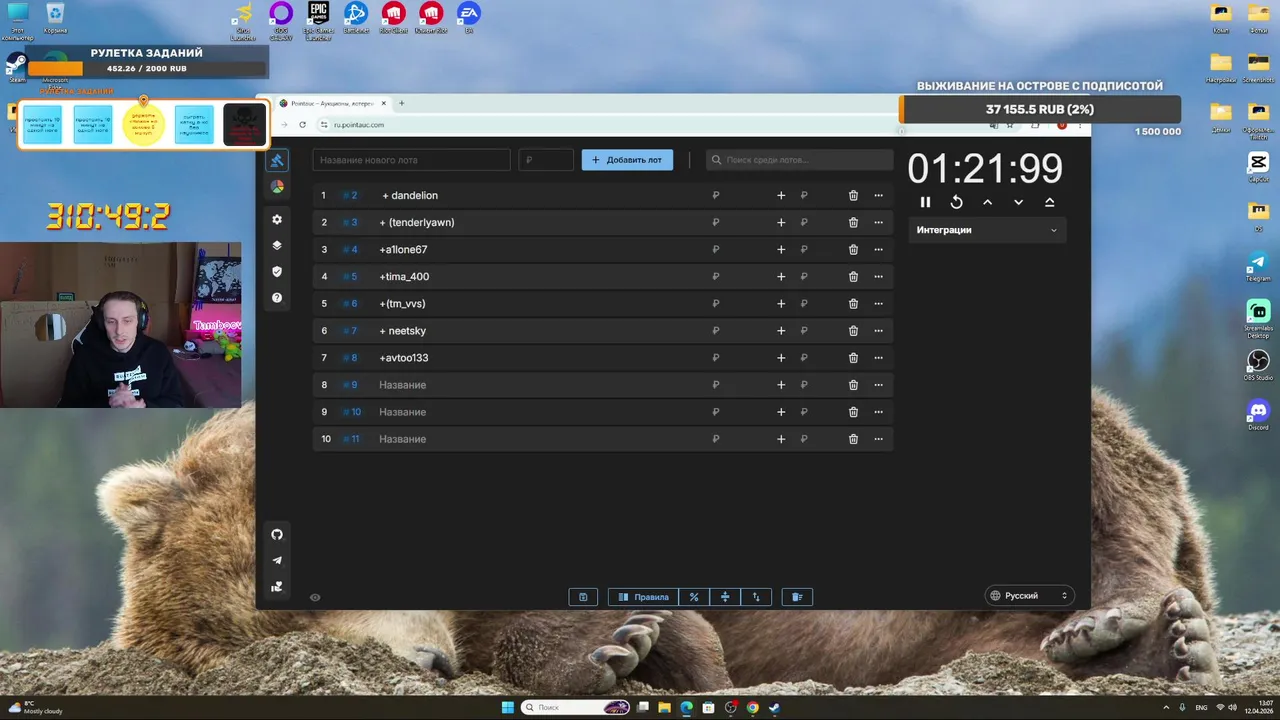The image size is (1280, 720).
Task: Reset the timer with the circular arrow
Action: pos(956,202)
